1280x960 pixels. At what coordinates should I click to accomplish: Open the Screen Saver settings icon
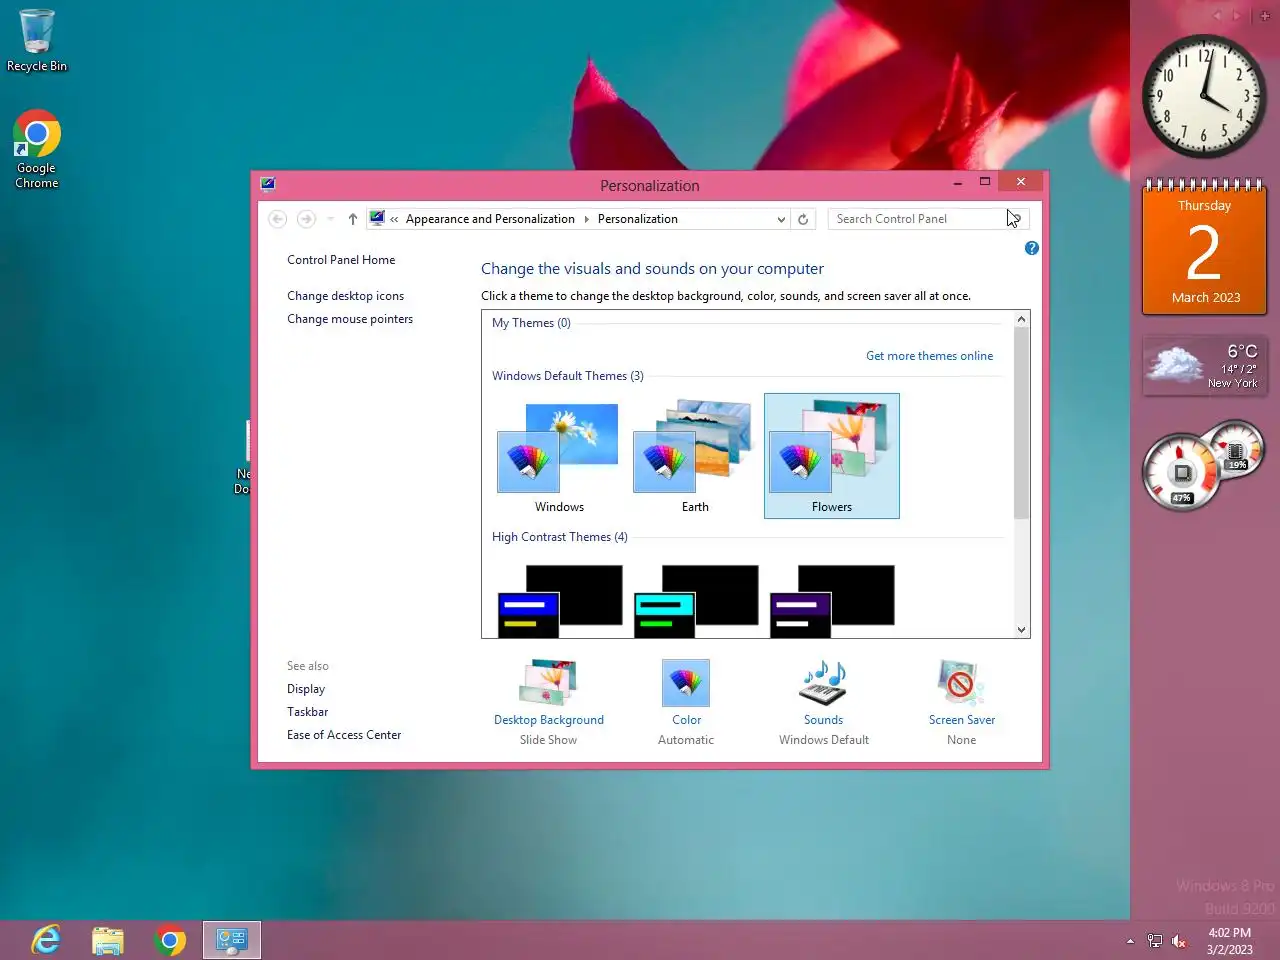961,682
